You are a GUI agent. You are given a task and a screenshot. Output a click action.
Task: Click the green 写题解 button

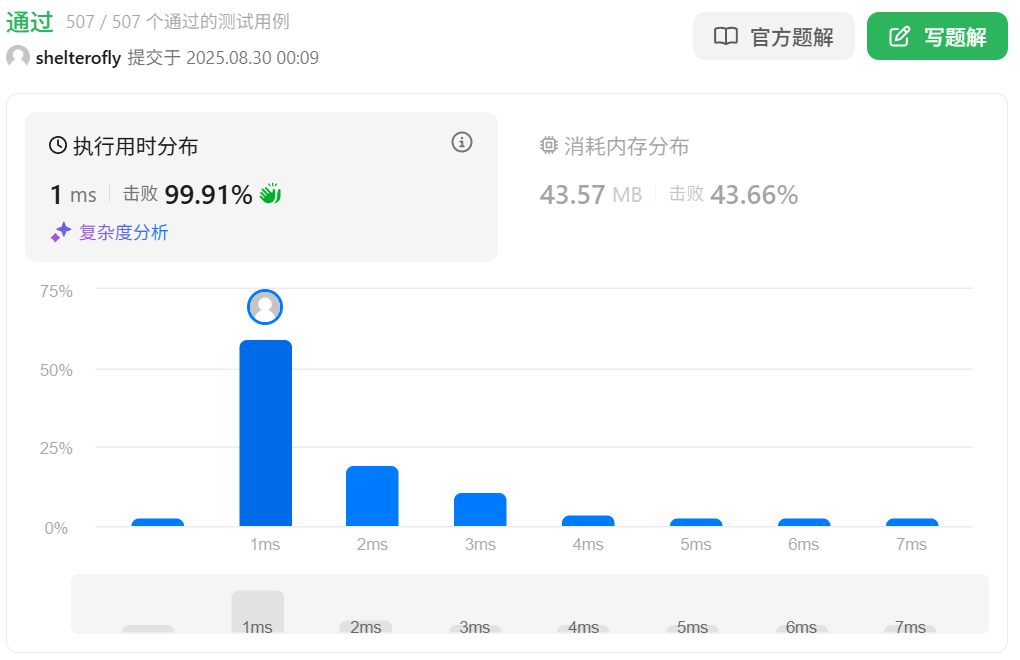[937, 36]
